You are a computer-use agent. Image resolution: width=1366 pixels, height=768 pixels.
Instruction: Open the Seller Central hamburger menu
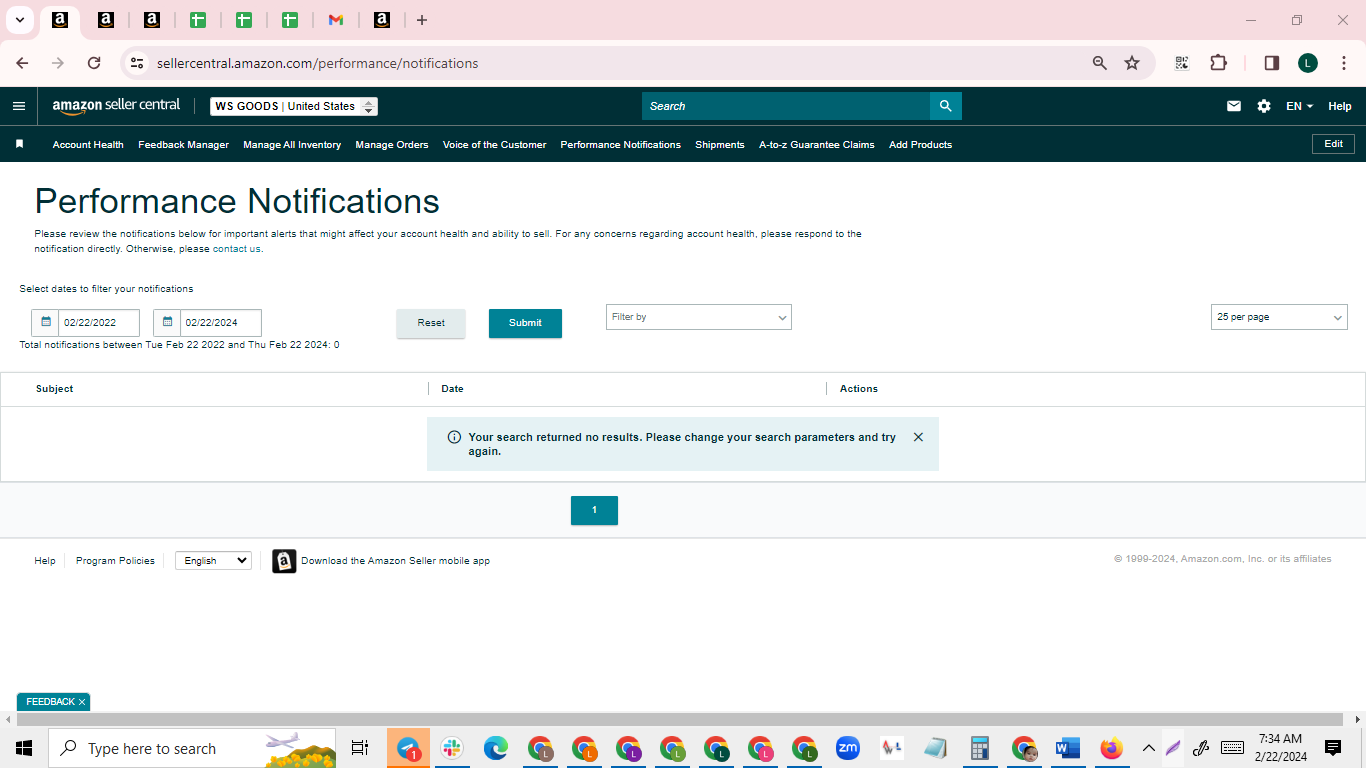(19, 106)
